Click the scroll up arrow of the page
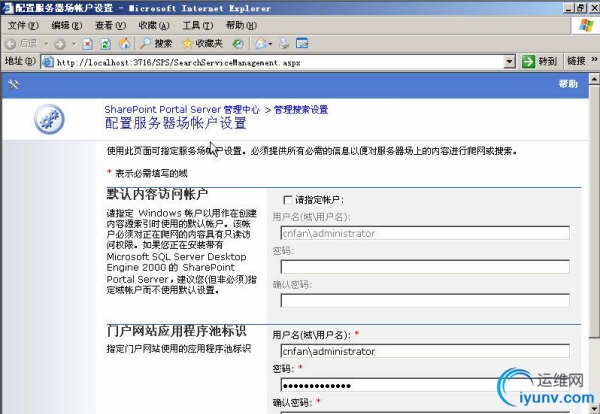Viewport: 600px width, 414px height. pyautogui.click(x=594, y=79)
